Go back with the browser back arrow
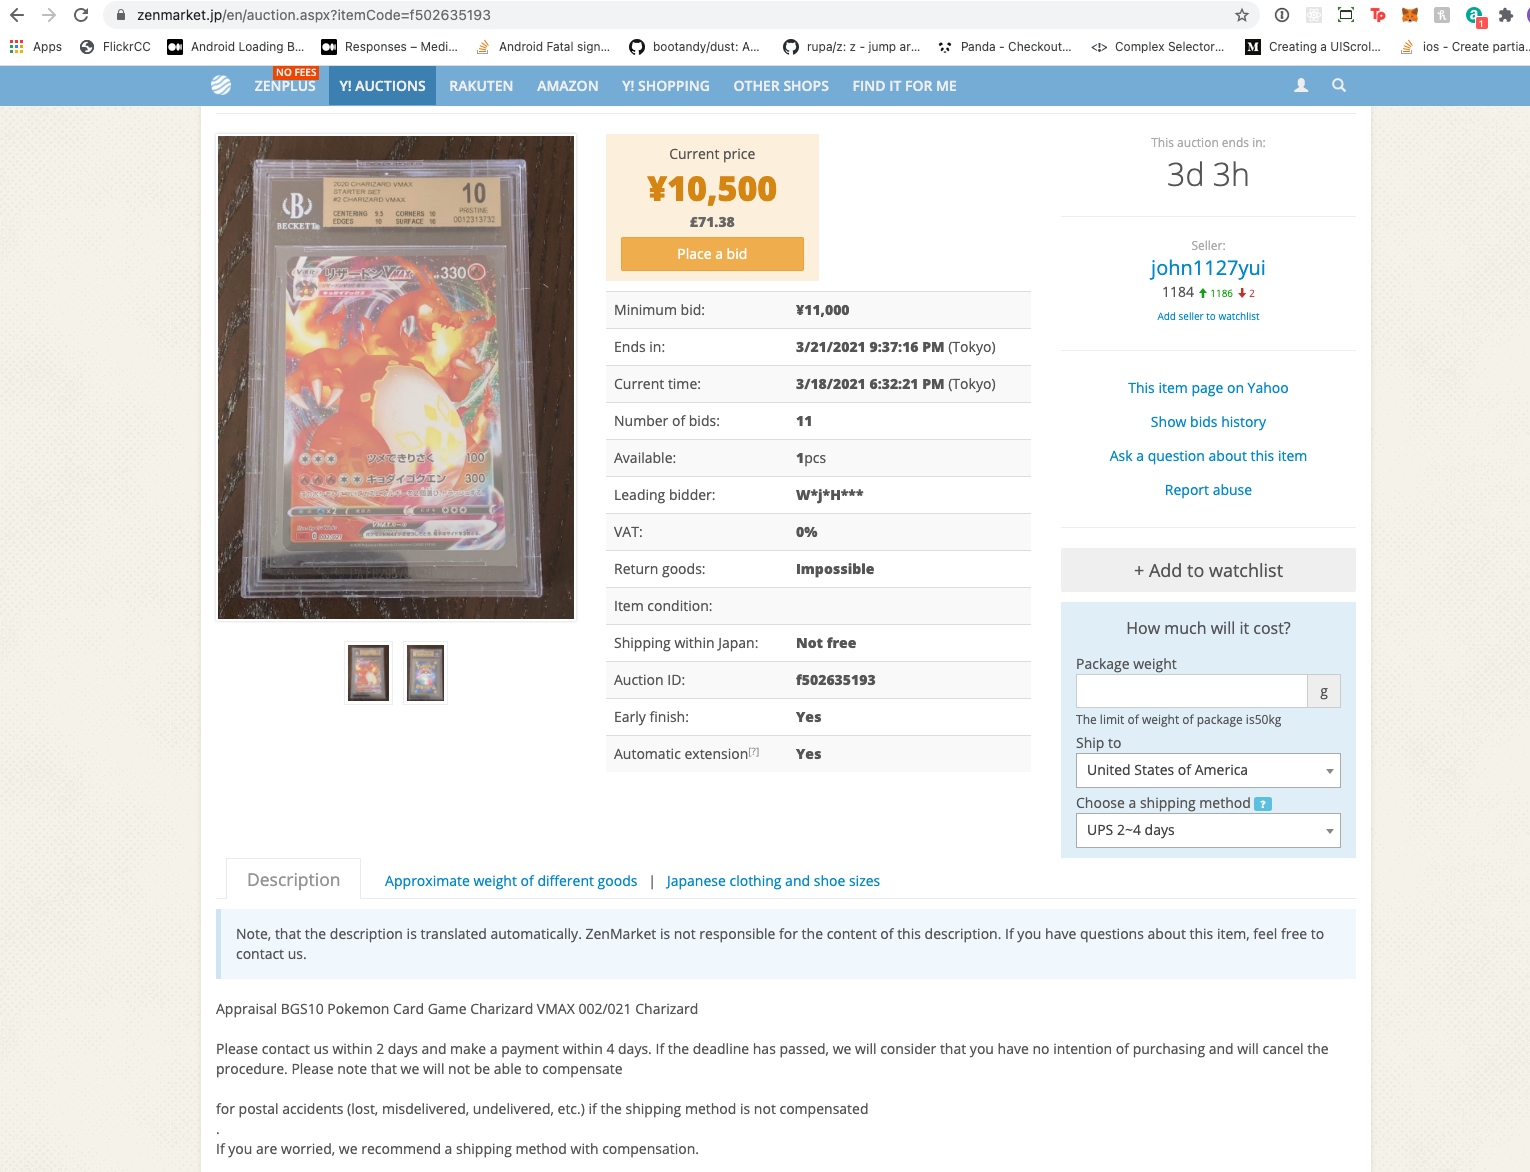Screen dimensions: 1530x1172 click(17, 15)
